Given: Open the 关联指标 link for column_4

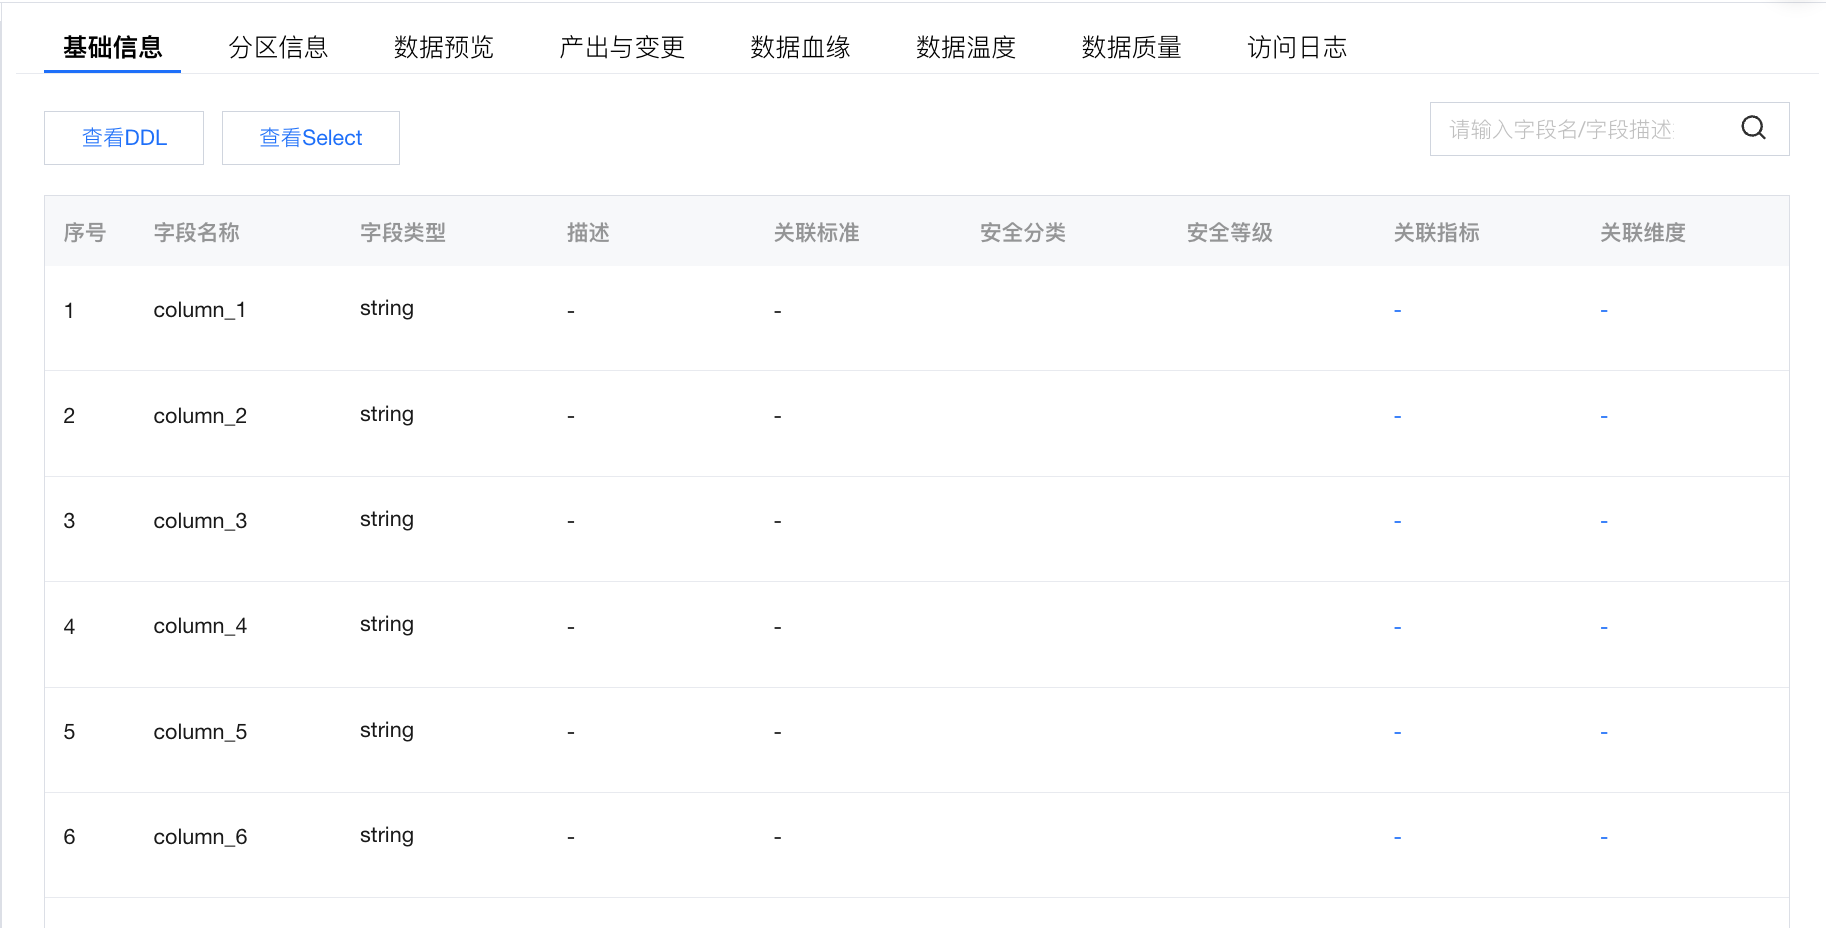Looking at the screenshot, I should click(x=1397, y=627).
